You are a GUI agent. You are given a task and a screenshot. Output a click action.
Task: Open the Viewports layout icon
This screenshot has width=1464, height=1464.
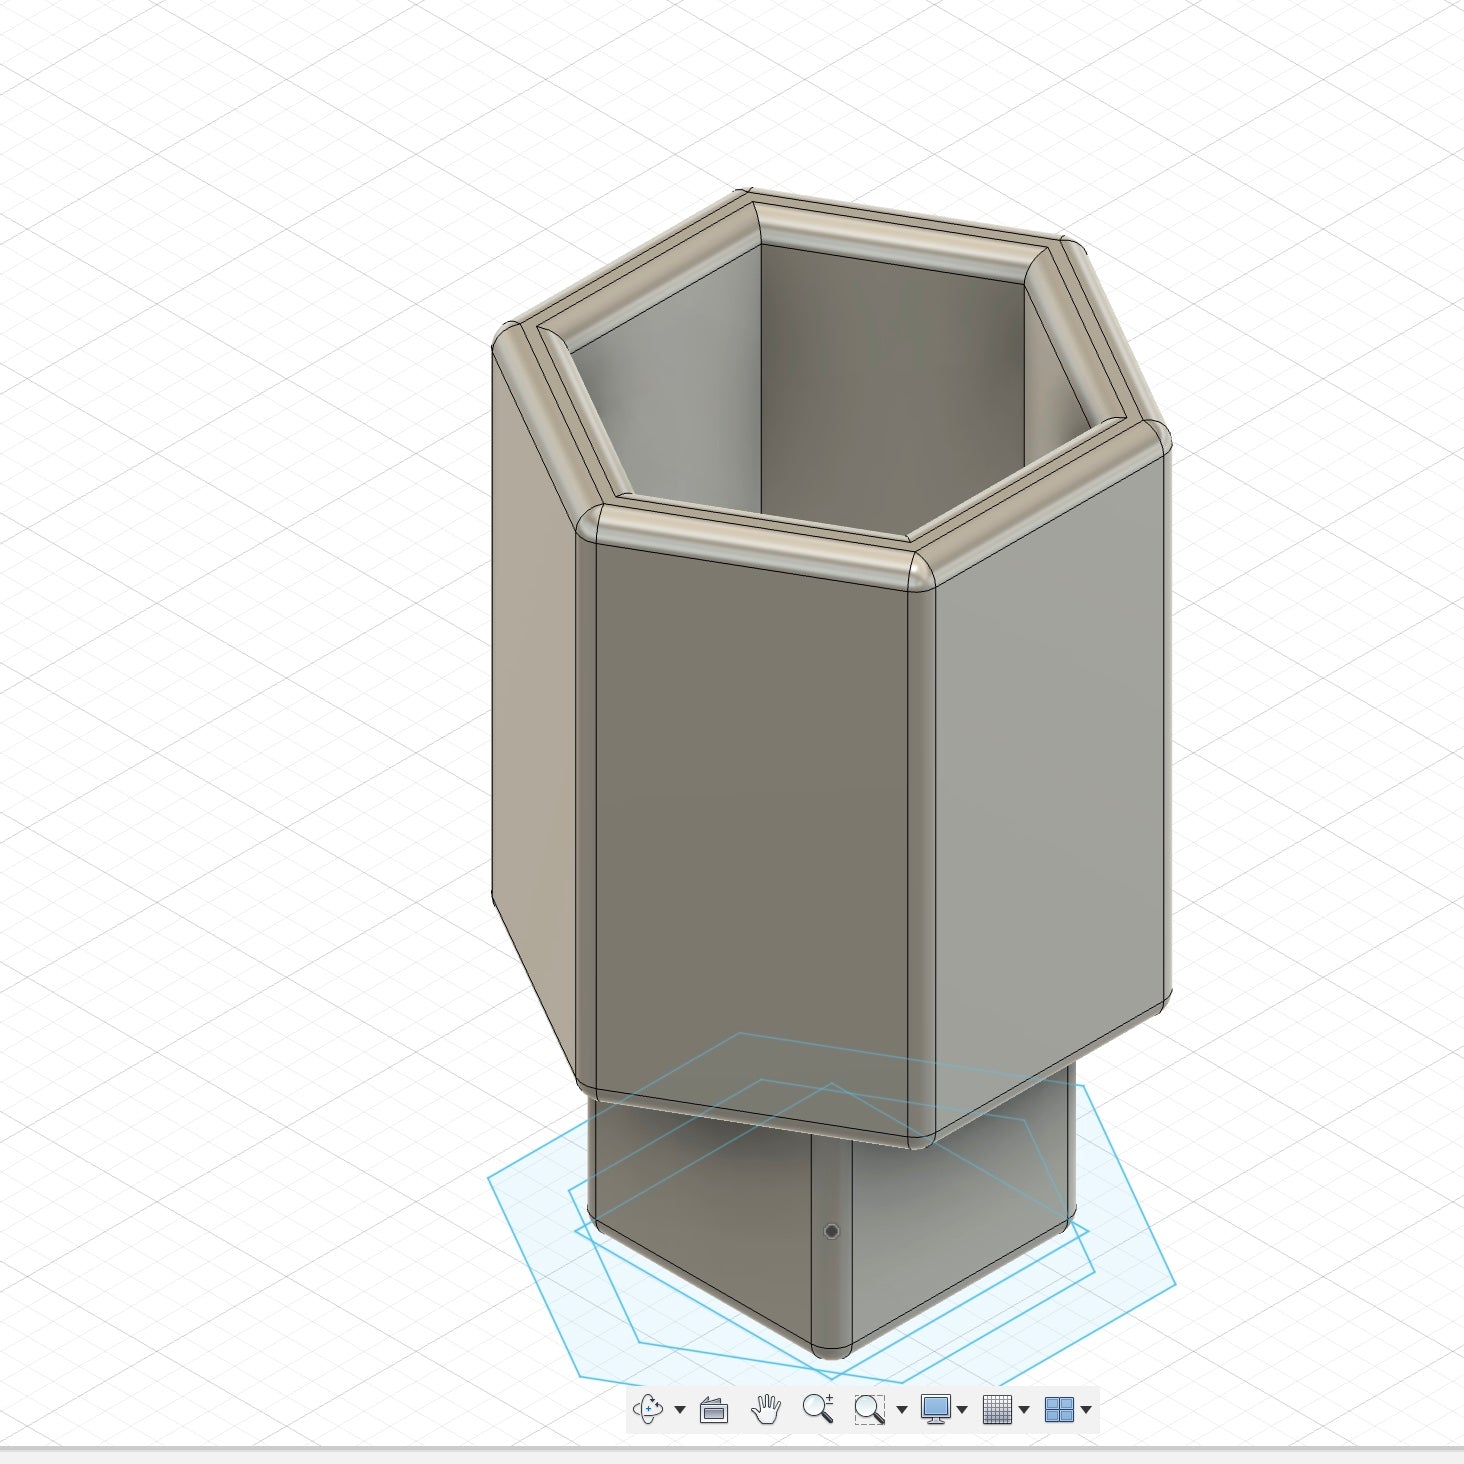click(1059, 1410)
